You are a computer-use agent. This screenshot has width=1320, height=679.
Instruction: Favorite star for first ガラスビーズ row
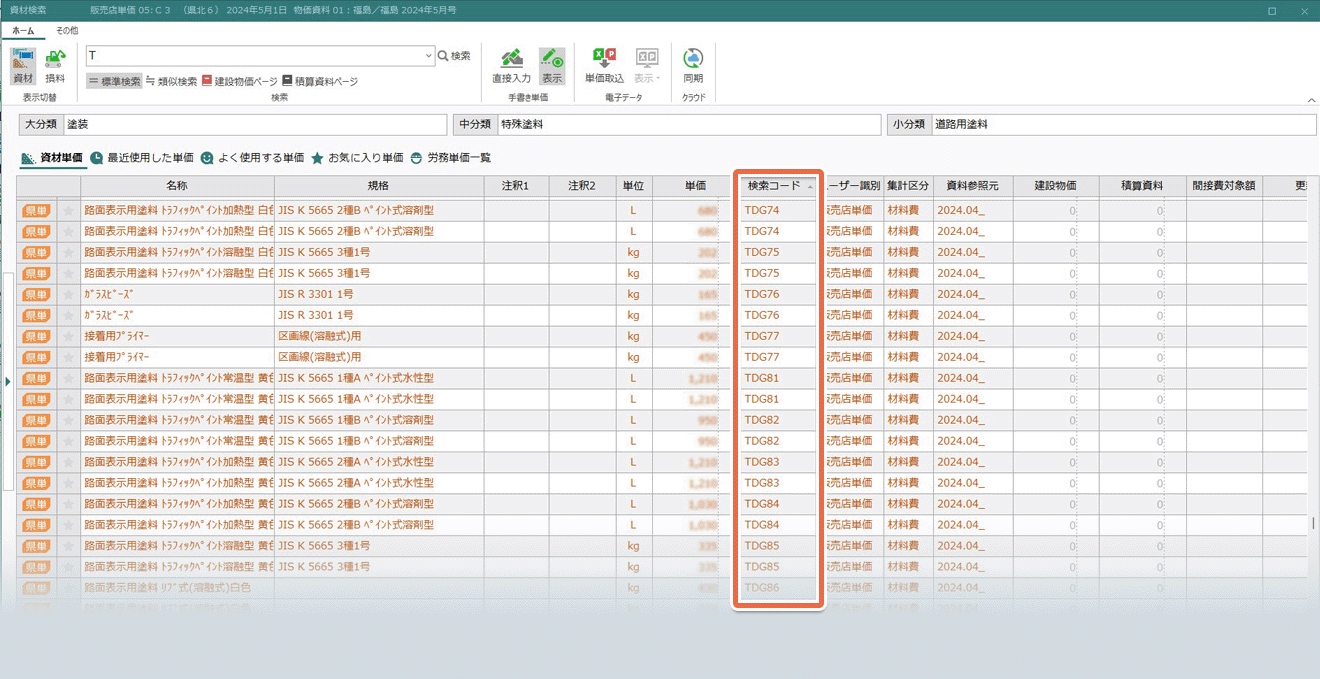[69, 295]
